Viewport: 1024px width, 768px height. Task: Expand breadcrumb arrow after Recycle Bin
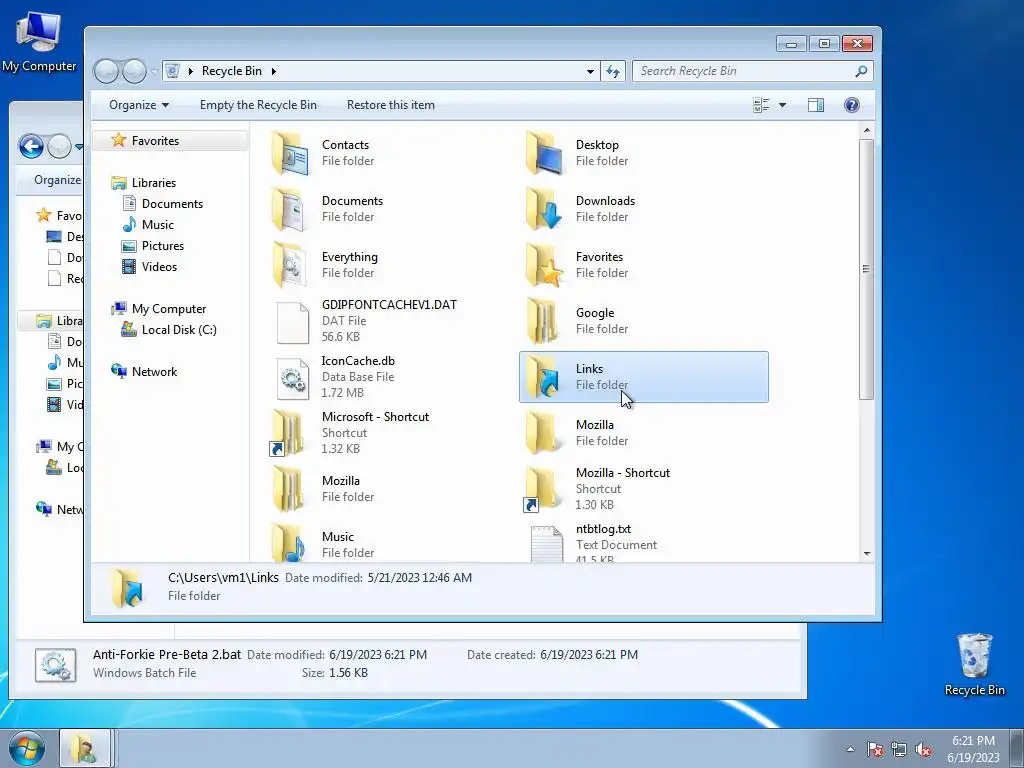click(x=274, y=71)
